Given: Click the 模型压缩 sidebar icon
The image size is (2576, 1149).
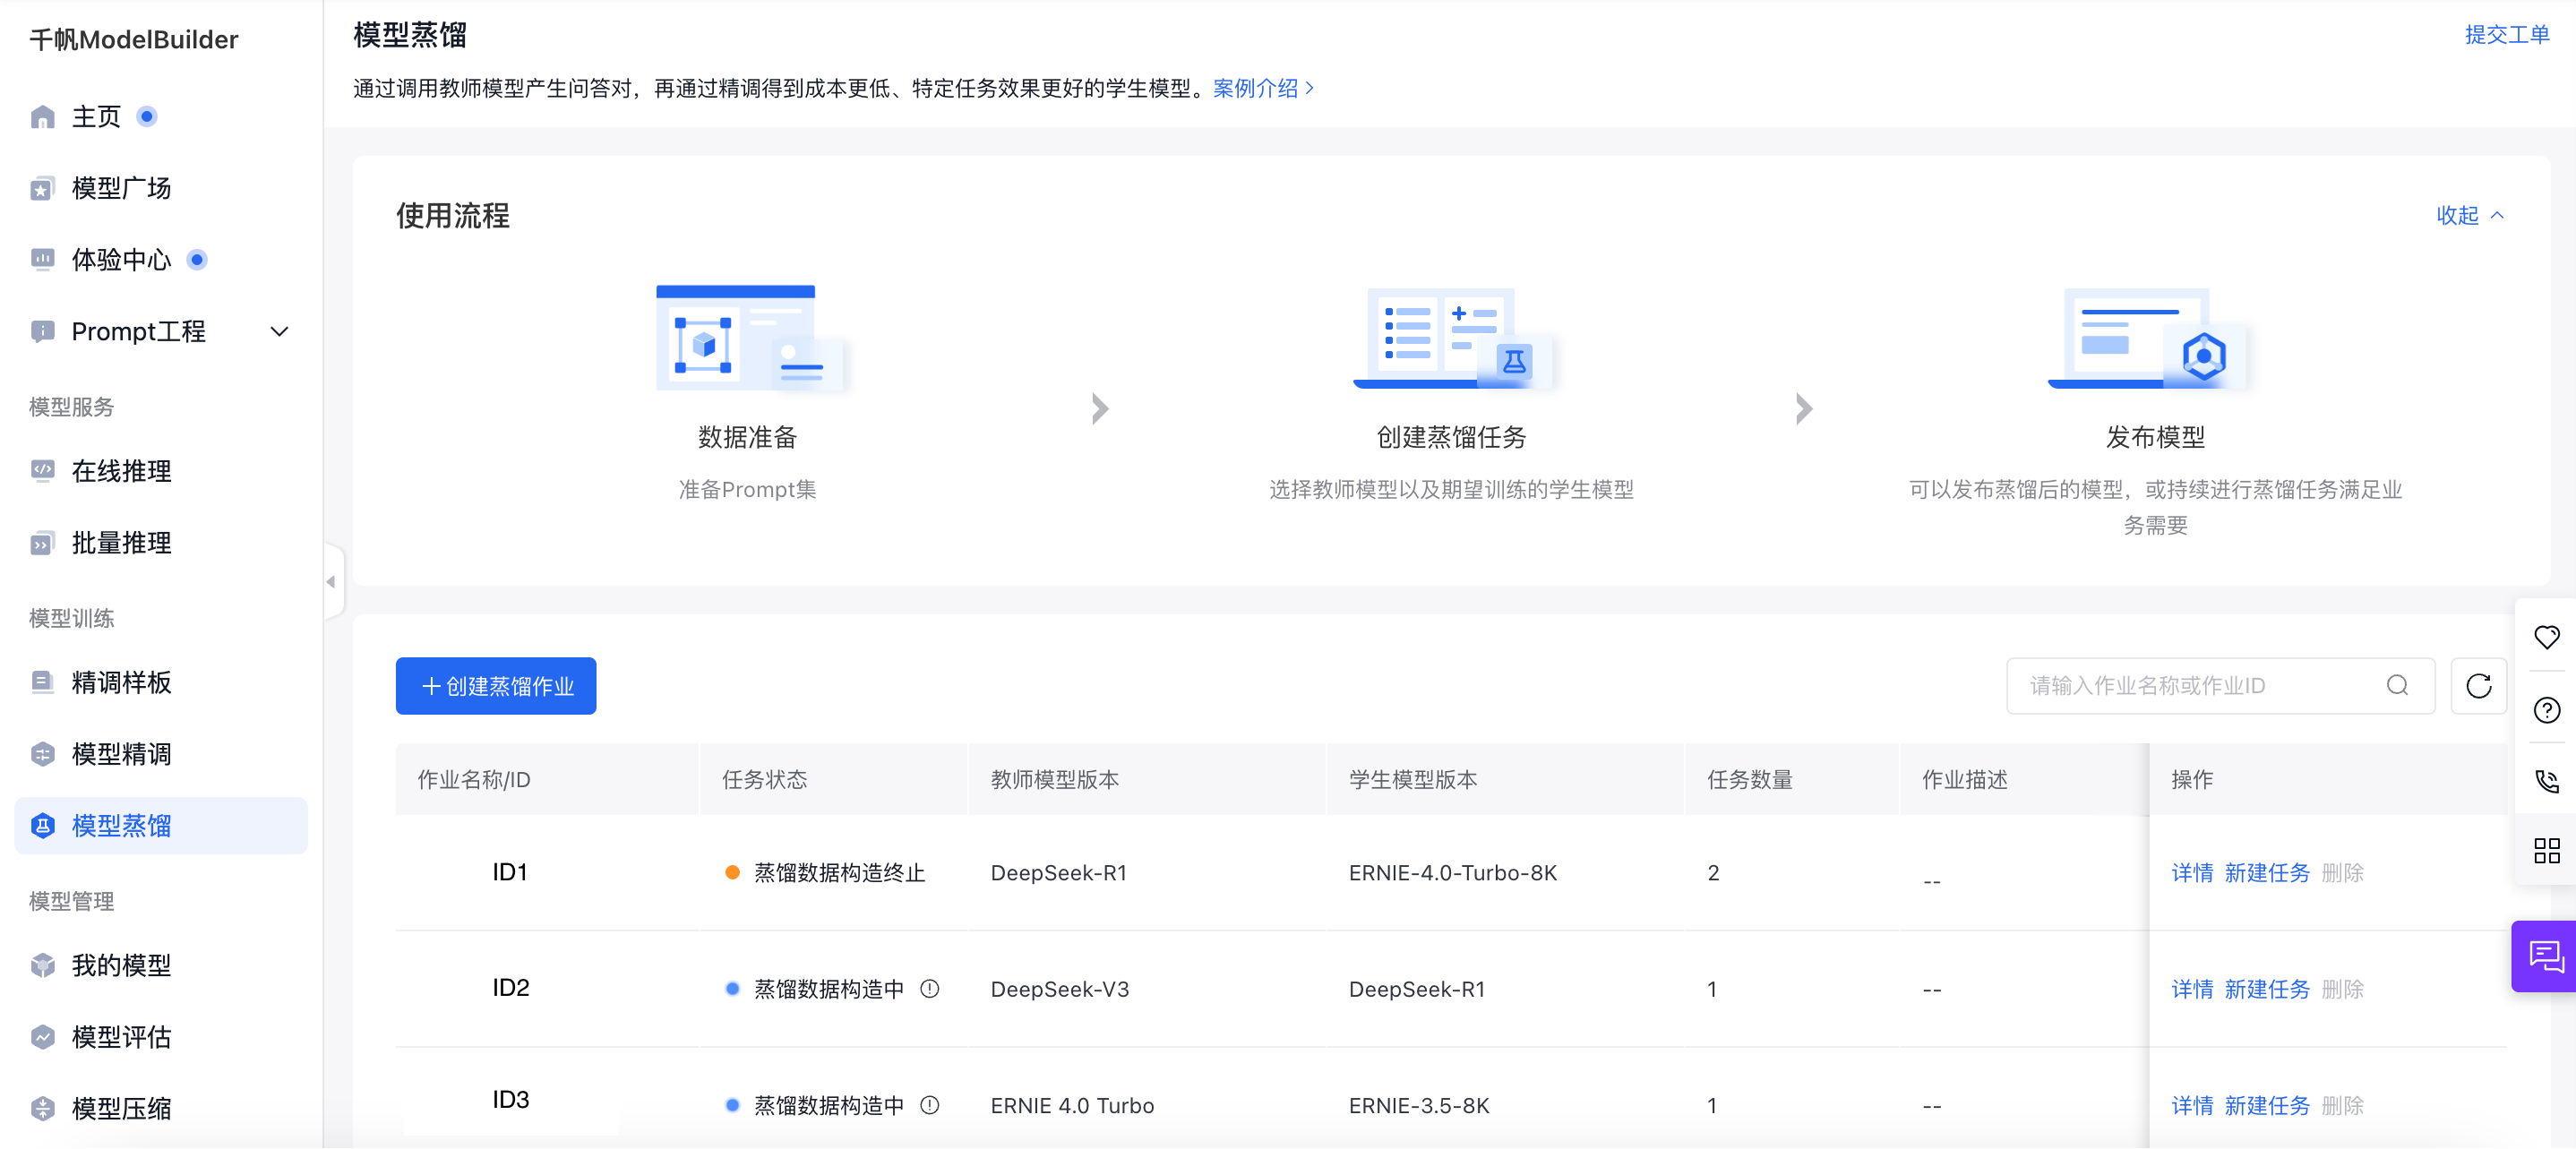Looking at the screenshot, I should pyautogui.click(x=42, y=1109).
